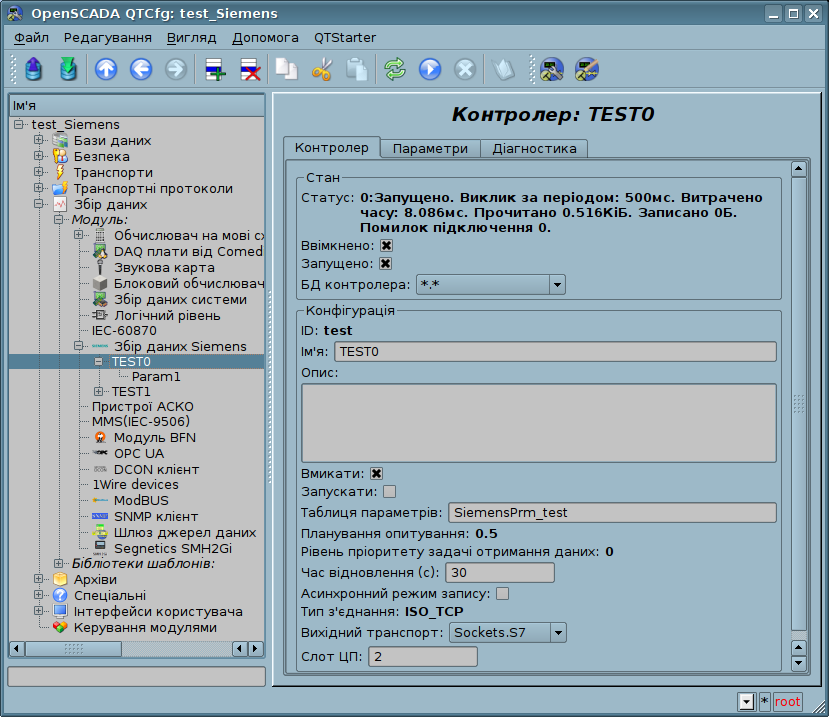Image resolution: width=829 pixels, height=717 pixels.
Task: Enable the Асинхронний режим запису checkbox
Action: pyautogui.click(x=503, y=593)
